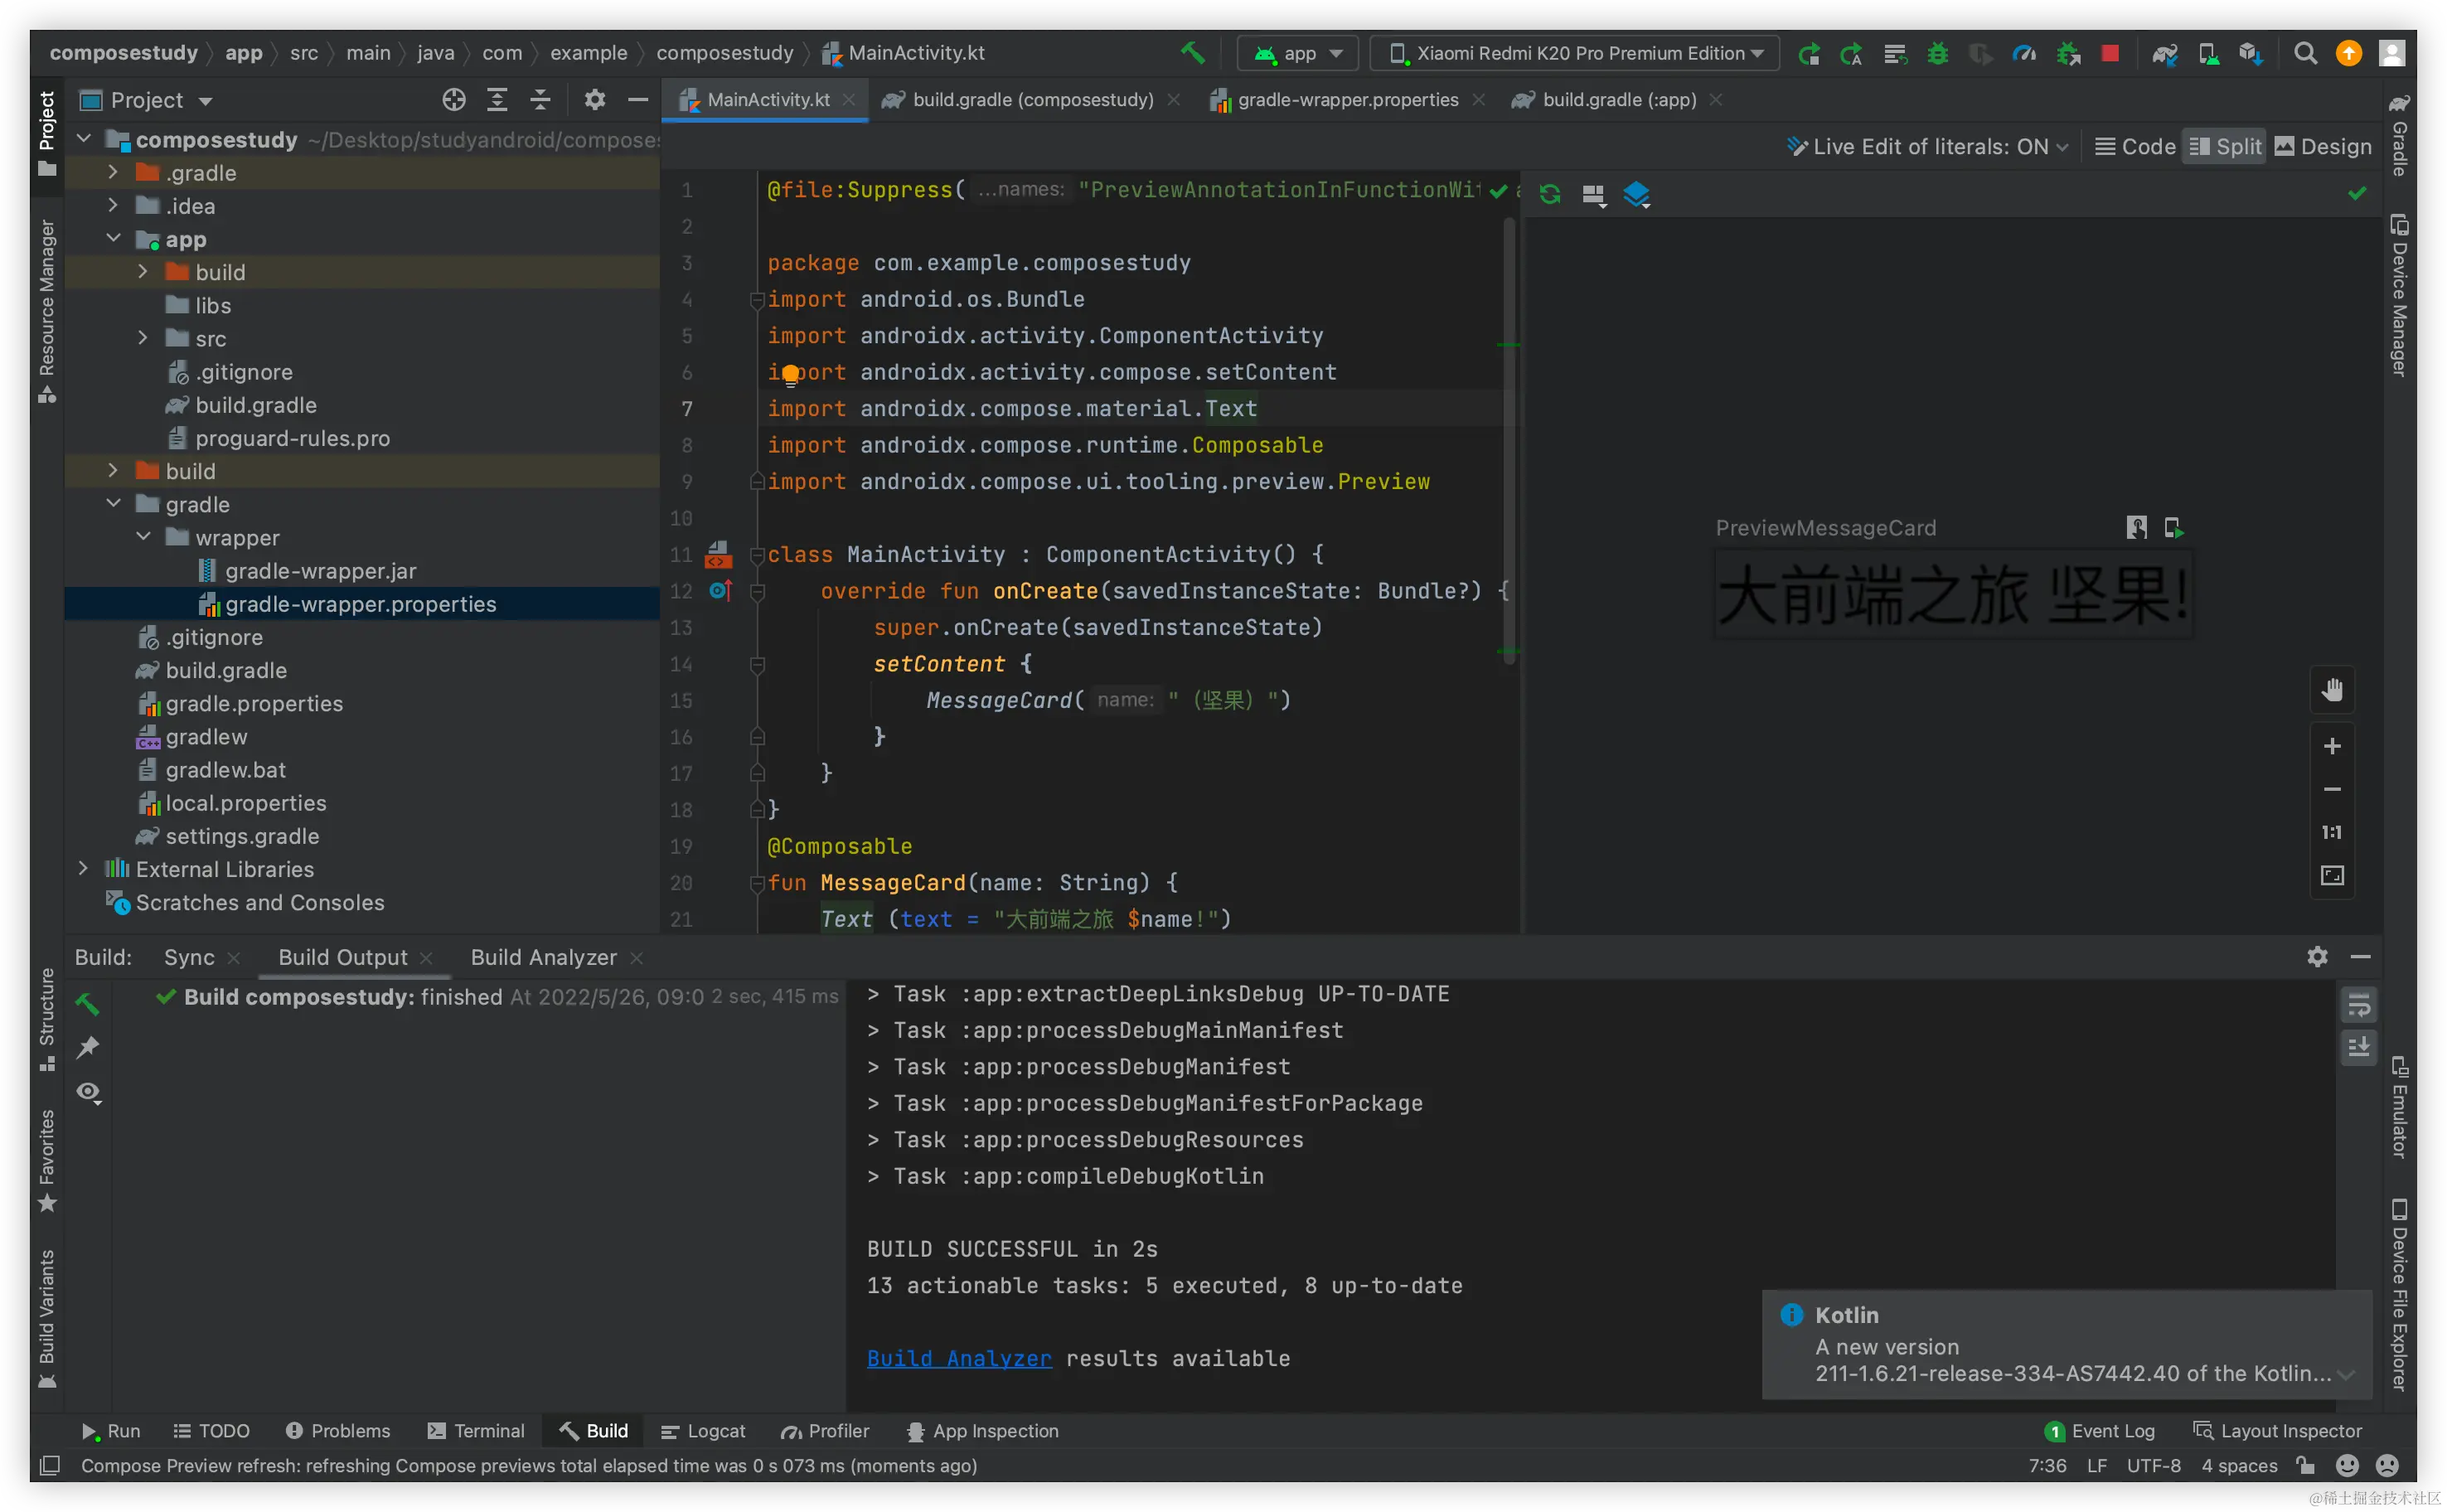Open the Build Analyzer tab
This screenshot has height=1512, width=2447.
(x=543, y=957)
